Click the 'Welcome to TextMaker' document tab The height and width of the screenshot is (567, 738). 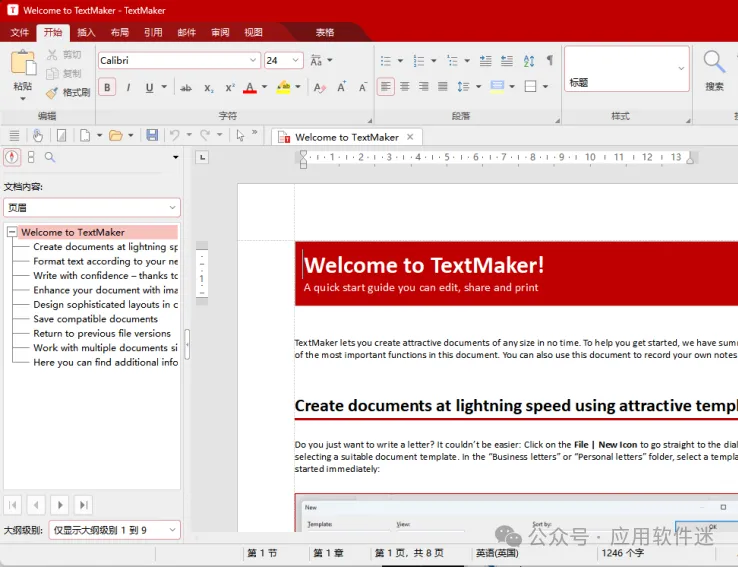[346, 137]
